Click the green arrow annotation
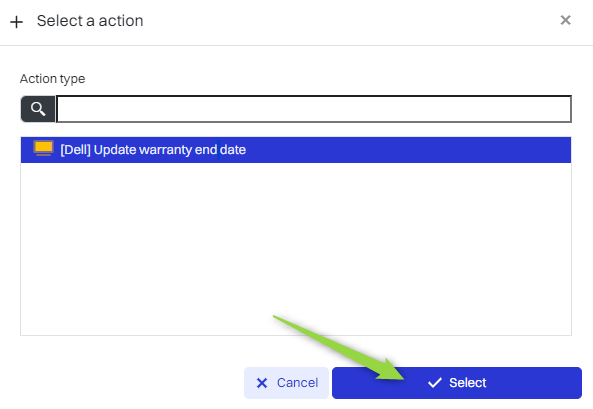The image size is (593, 409). (339, 347)
